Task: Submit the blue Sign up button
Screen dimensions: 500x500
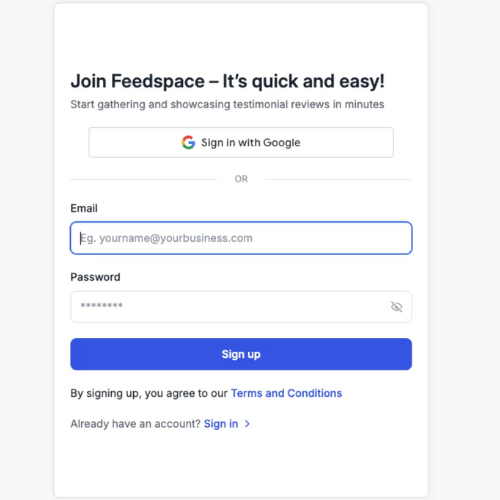Action: tap(241, 354)
